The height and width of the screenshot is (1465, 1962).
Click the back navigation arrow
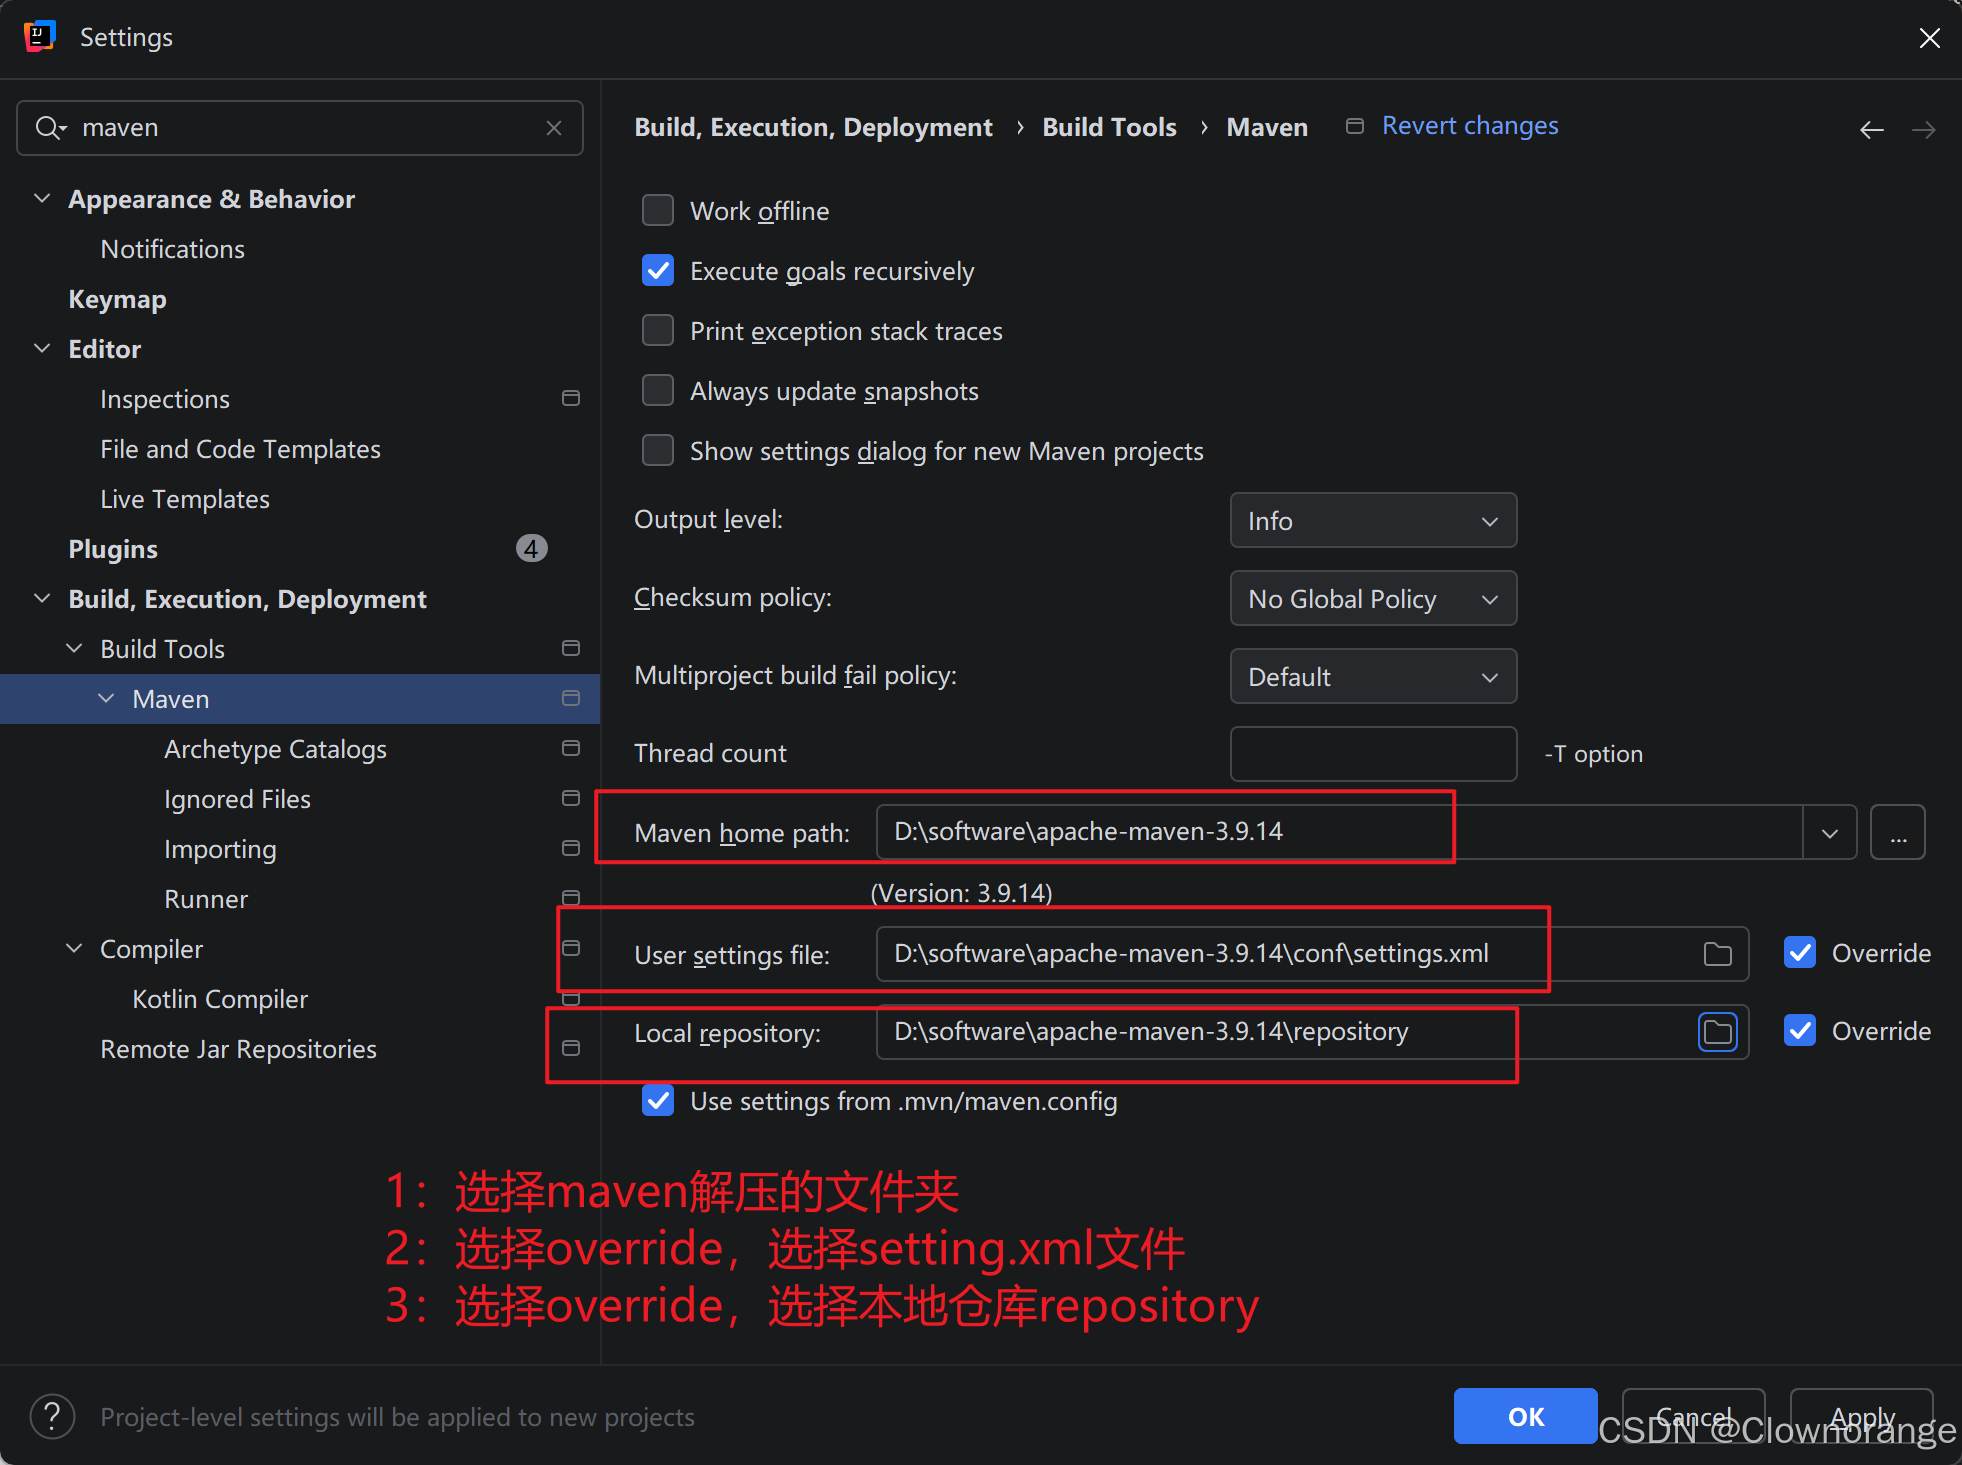(1871, 130)
